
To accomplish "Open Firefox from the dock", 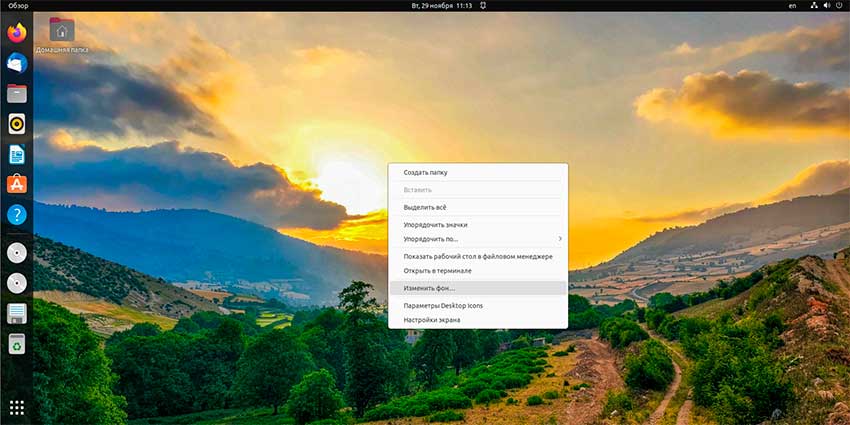I will click(16, 33).
